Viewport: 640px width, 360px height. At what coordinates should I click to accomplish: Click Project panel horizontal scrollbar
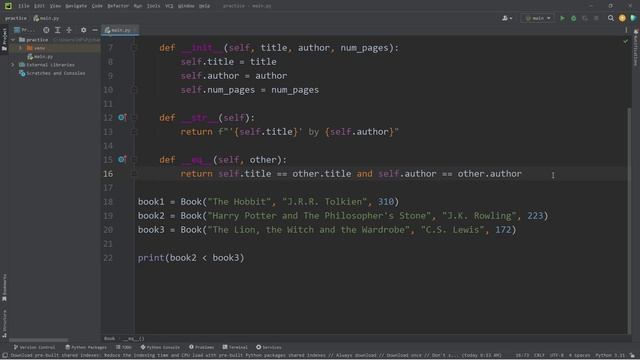tap(38, 340)
